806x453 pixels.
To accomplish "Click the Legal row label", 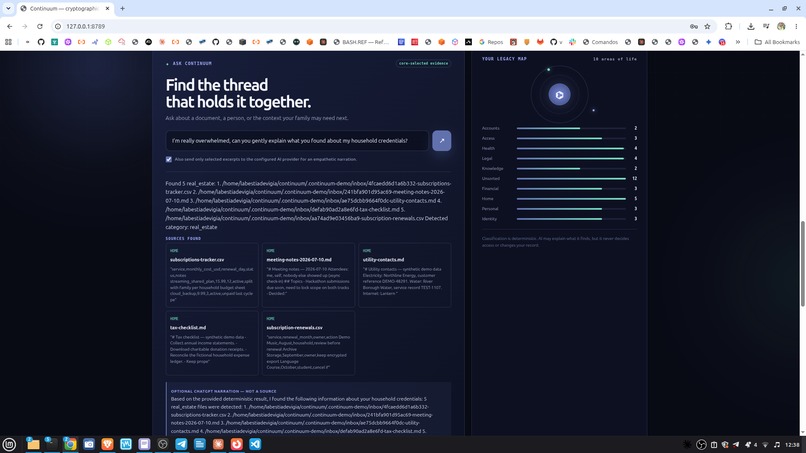I will pos(487,158).
